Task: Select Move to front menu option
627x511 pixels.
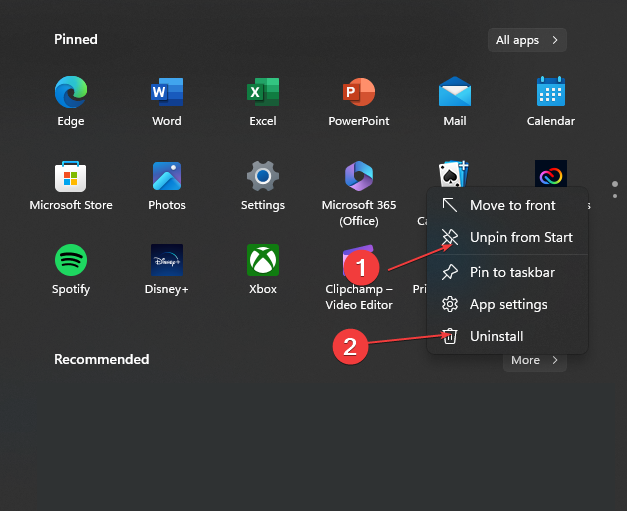Action: tap(512, 205)
